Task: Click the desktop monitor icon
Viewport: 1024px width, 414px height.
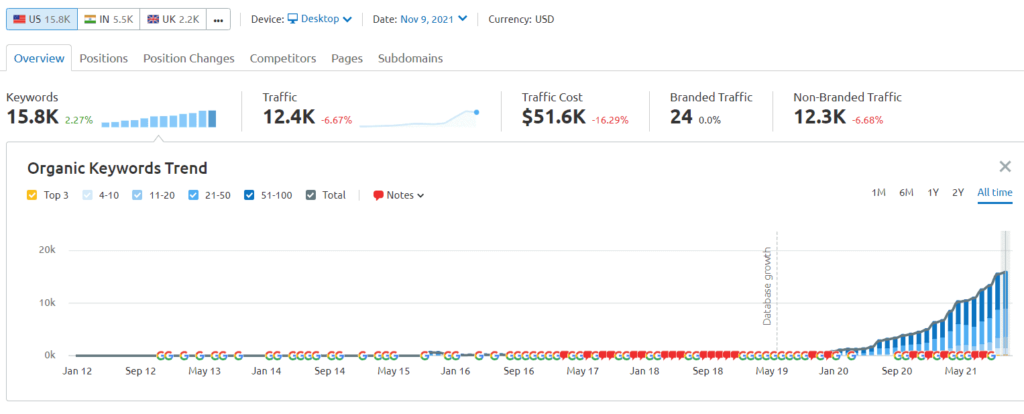Action: click(293, 20)
